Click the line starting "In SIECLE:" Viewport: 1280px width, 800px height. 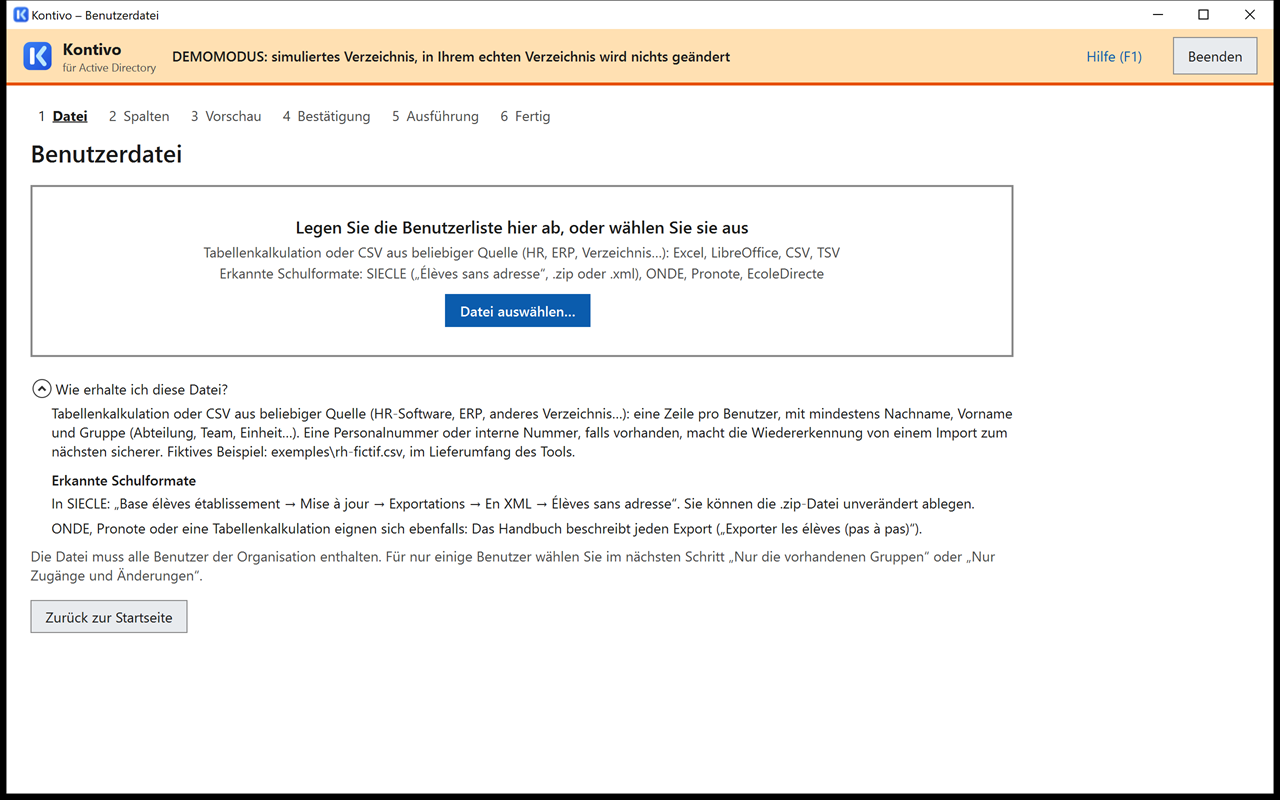[x=513, y=504]
